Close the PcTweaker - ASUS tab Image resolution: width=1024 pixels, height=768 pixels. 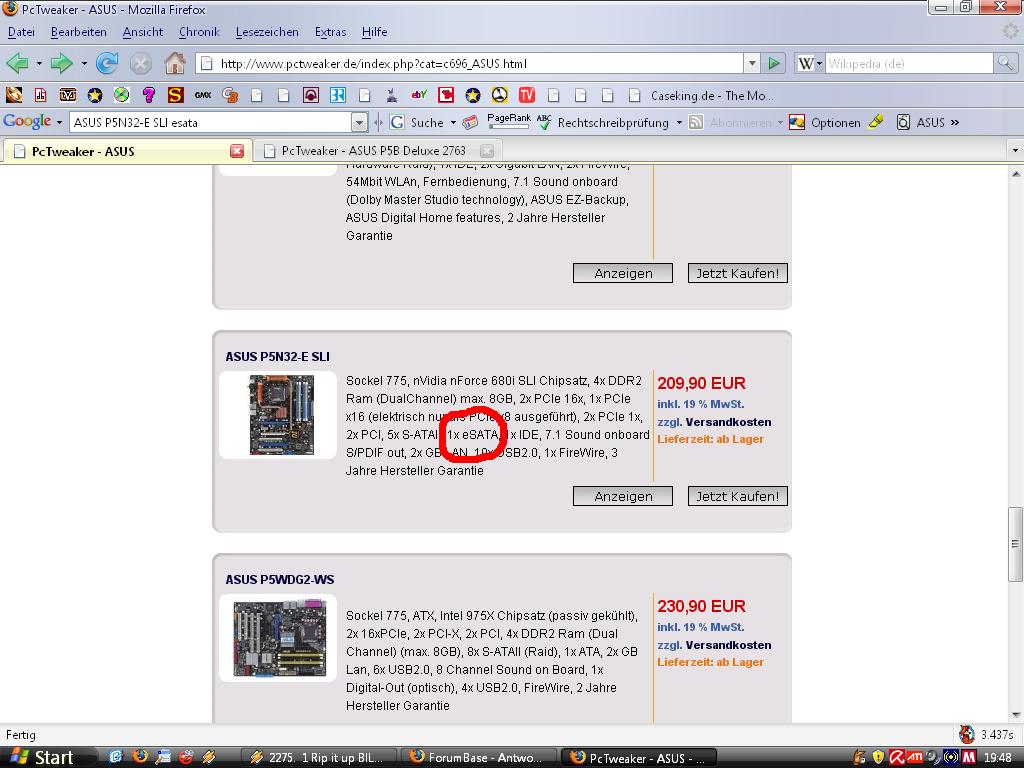(236, 151)
